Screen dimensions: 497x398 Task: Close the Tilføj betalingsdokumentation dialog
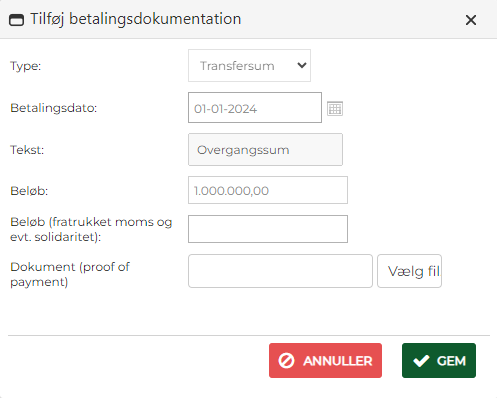(471, 20)
